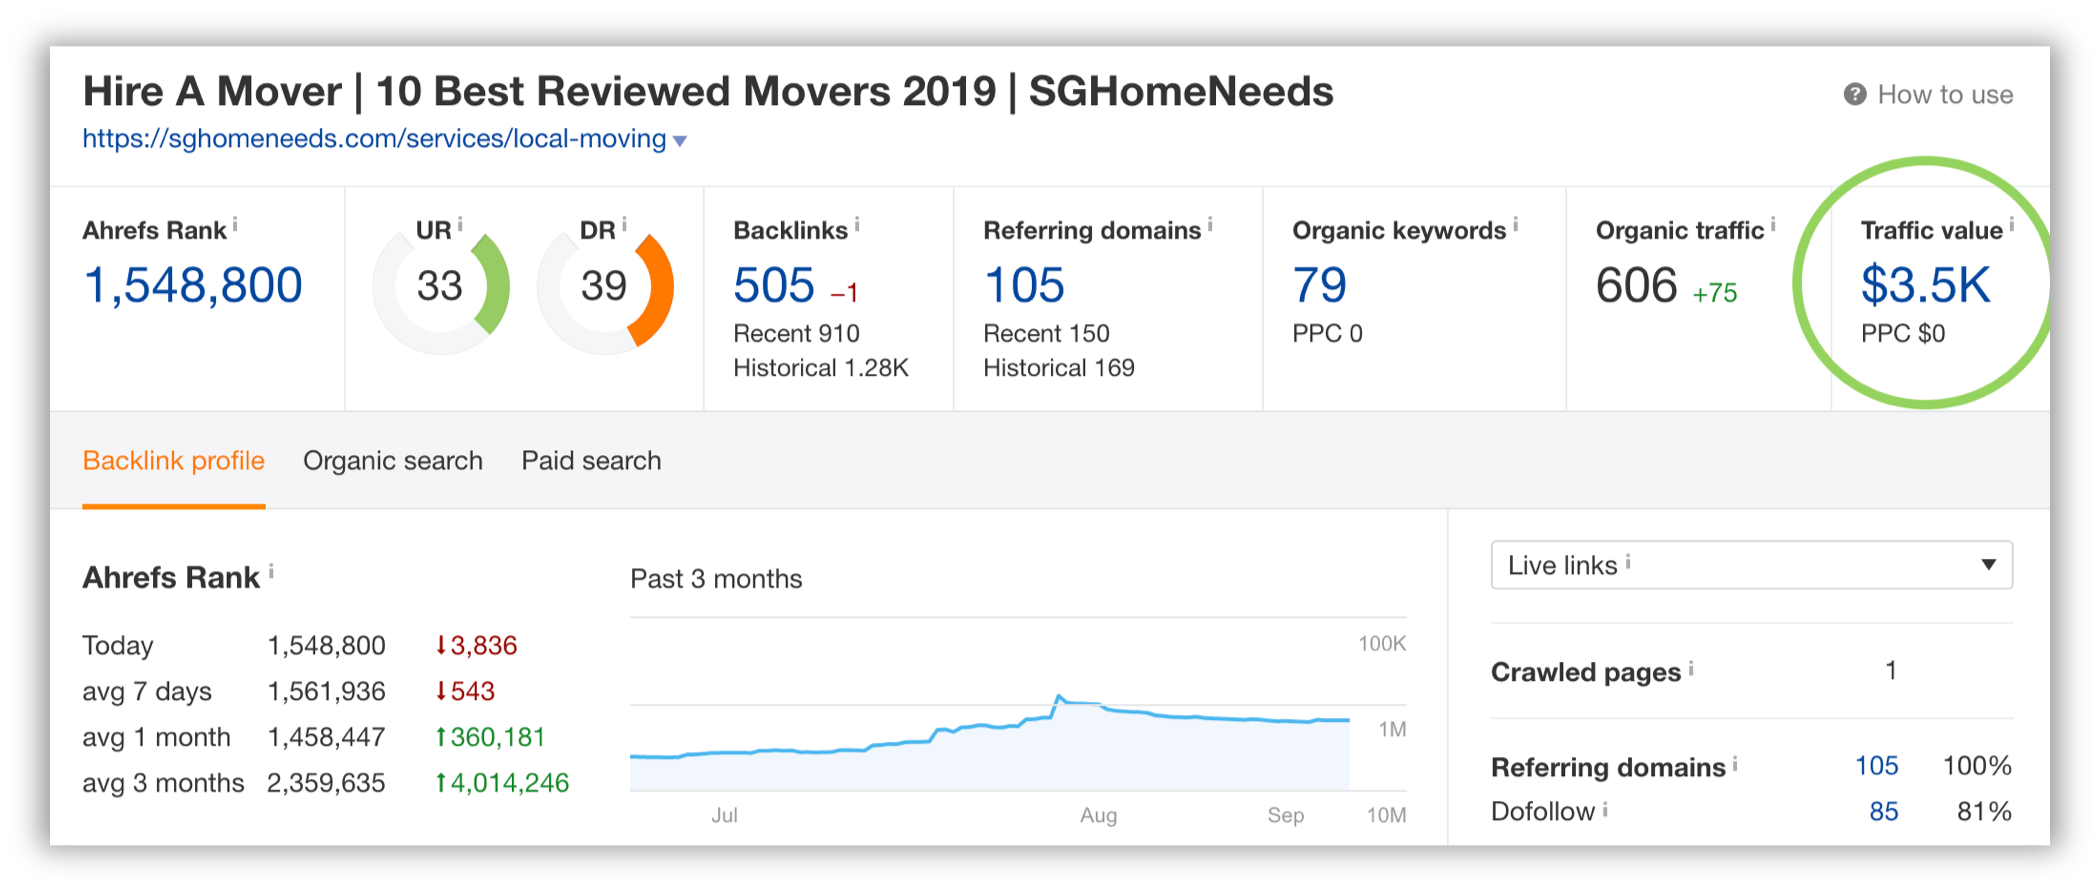Click the PPC $0 traffic value text
This screenshot has height=889, width=2100.
[1903, 333]
